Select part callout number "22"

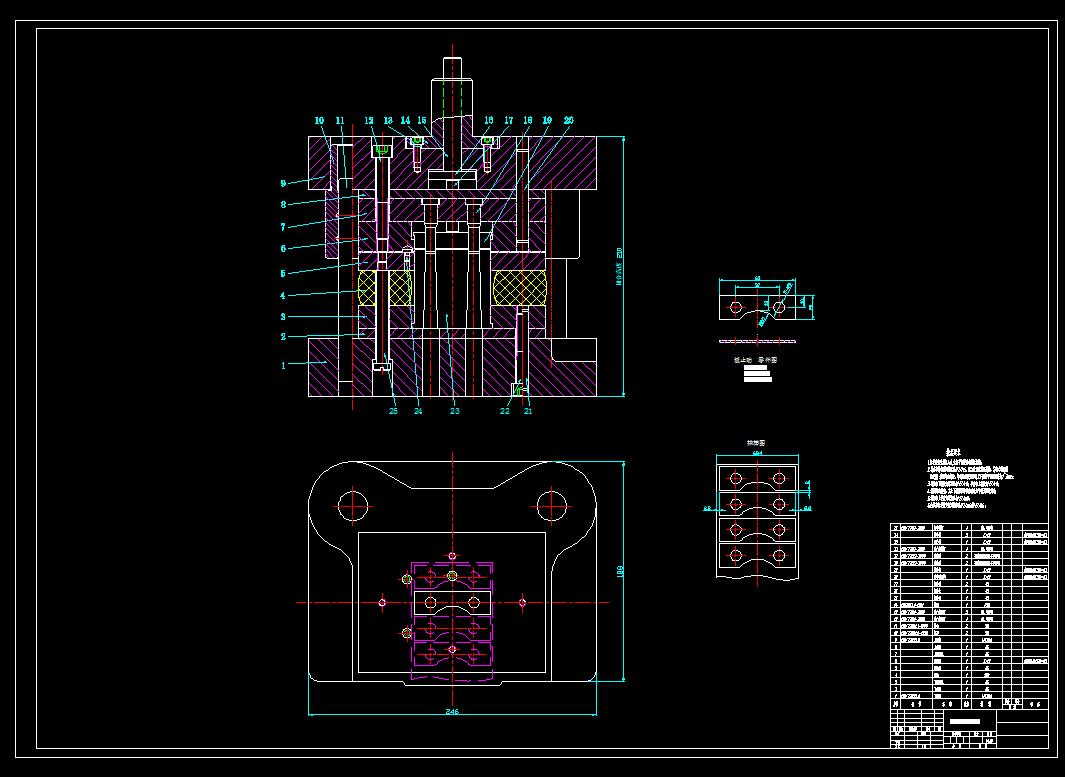(505, 411)
